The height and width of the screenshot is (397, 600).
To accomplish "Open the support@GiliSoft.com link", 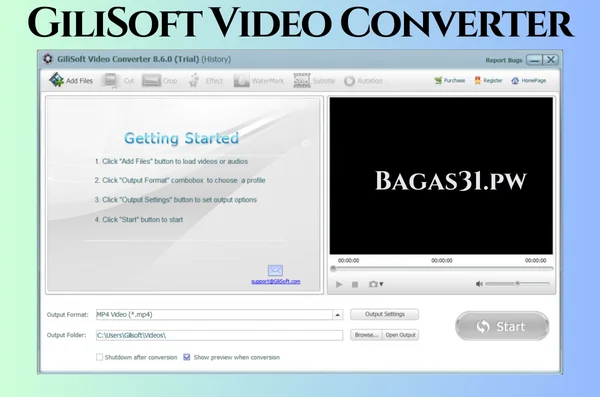I will click(276, 281).
